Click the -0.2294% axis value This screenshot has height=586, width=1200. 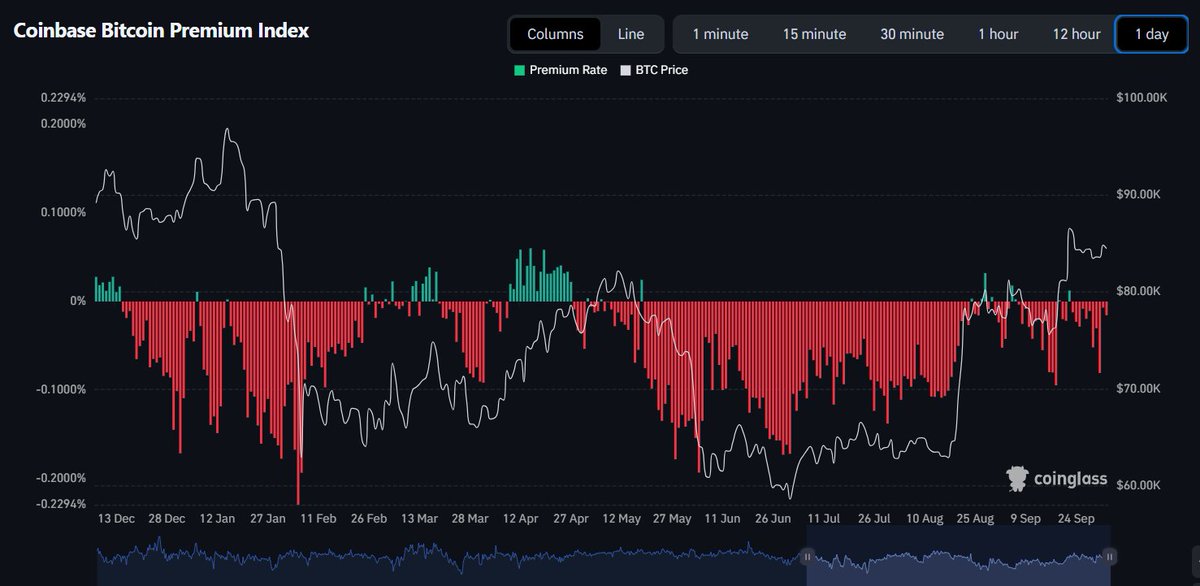tap(62, 504)
